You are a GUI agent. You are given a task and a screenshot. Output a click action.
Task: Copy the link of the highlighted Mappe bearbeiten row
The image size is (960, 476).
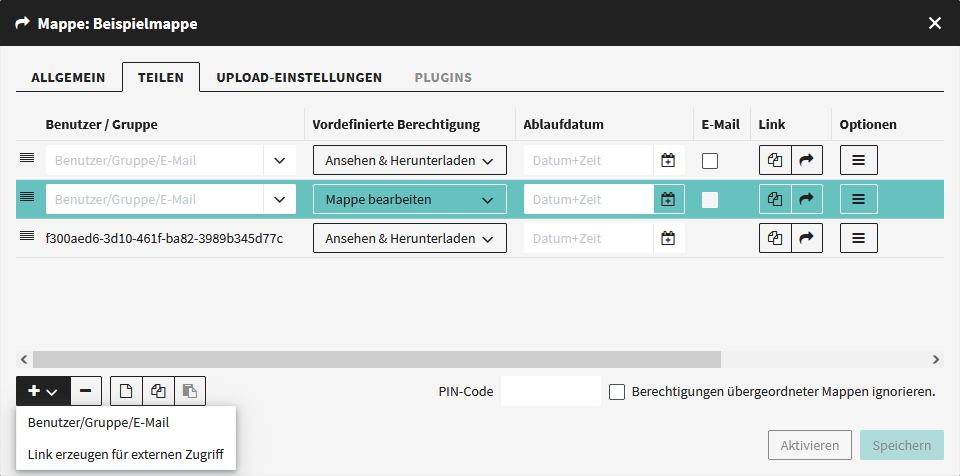(x=775, y=199)
